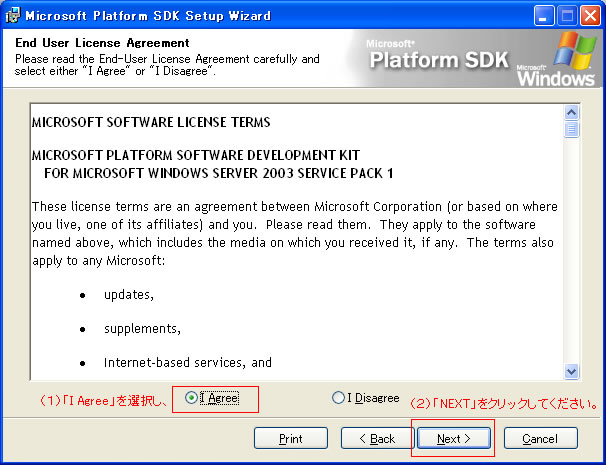Minimize the Setup Wizard window
Image resolution: width=606 pixels, height=465 pixels.
(543, 16)
